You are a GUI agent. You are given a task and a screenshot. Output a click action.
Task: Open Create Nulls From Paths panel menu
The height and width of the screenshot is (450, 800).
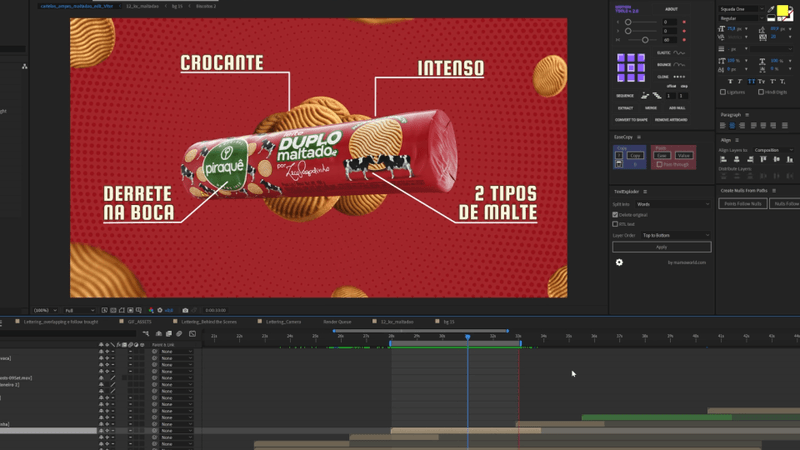(774, 191)
